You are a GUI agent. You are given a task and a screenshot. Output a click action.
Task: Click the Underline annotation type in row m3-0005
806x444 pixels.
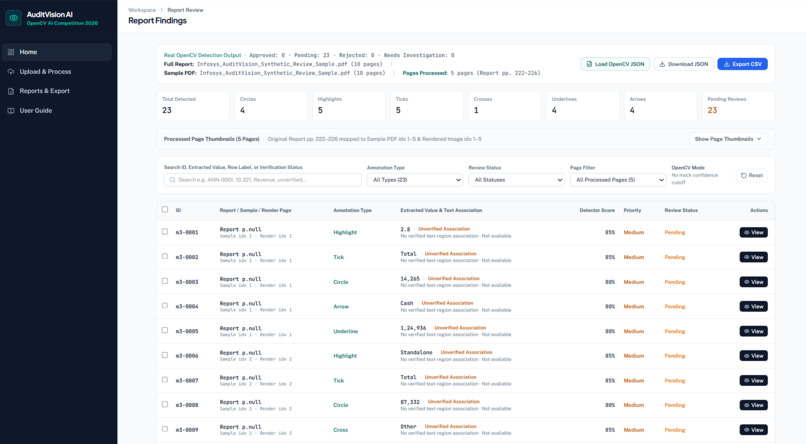(x=345, y=331)
